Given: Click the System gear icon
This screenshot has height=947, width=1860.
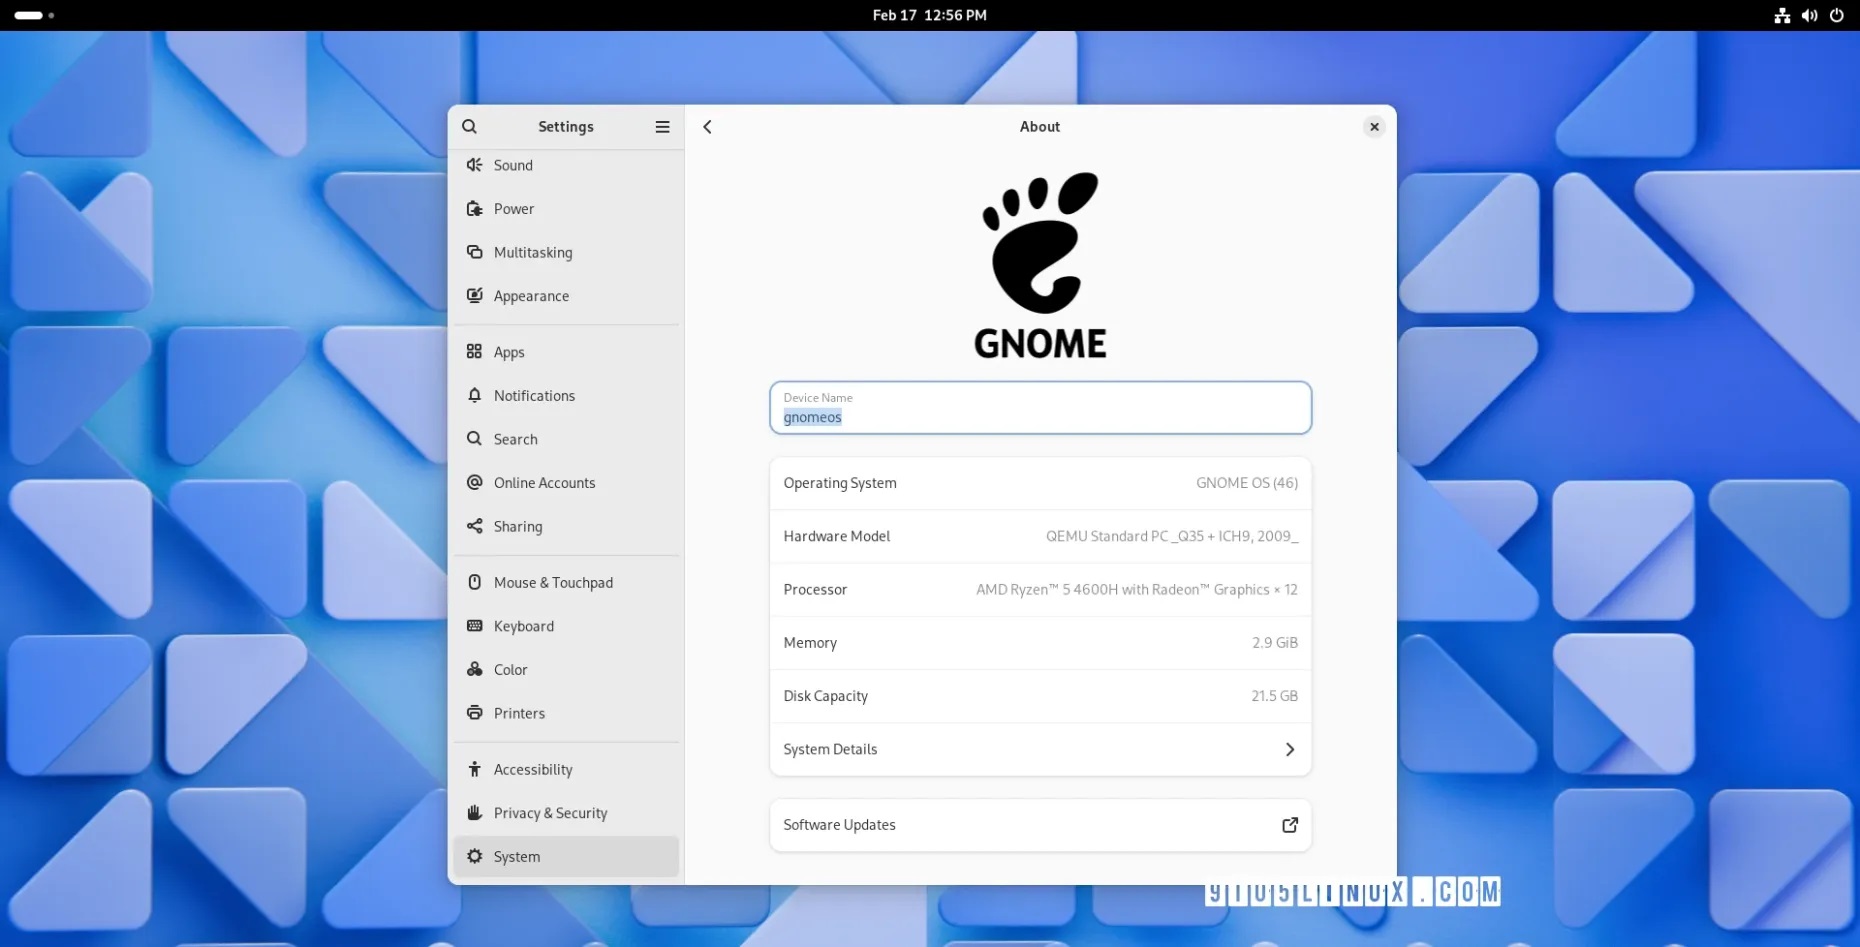Looking at the screenshot, I should pyautogui.click(x=475, y=856).
